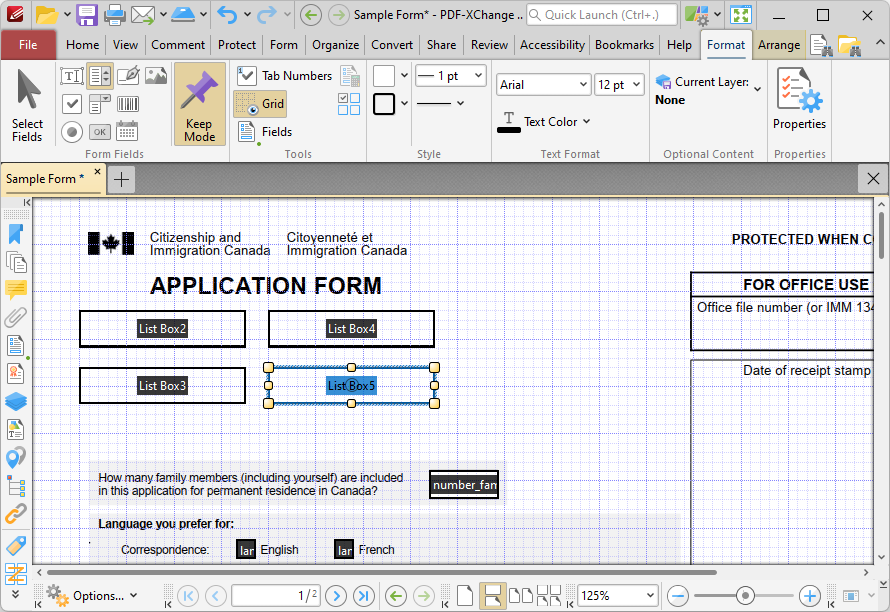Switch to the Form ribbon tab
The width and height of the screenshot is (890, 612).
tap(283, 45)
